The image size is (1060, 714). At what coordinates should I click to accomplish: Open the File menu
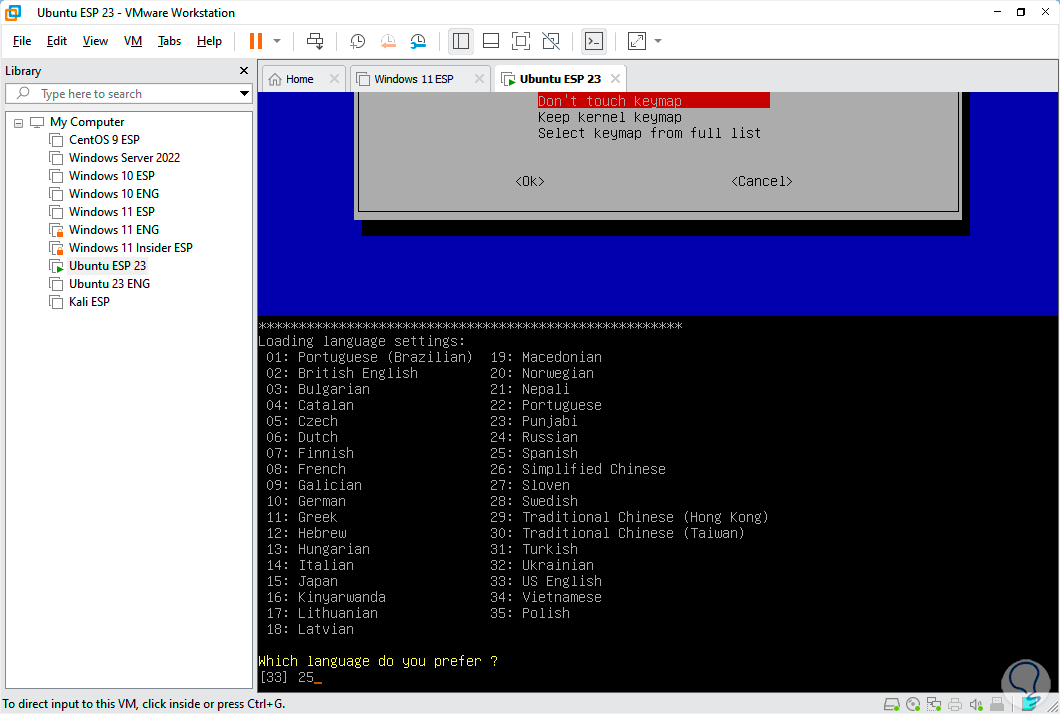point(22,41)
